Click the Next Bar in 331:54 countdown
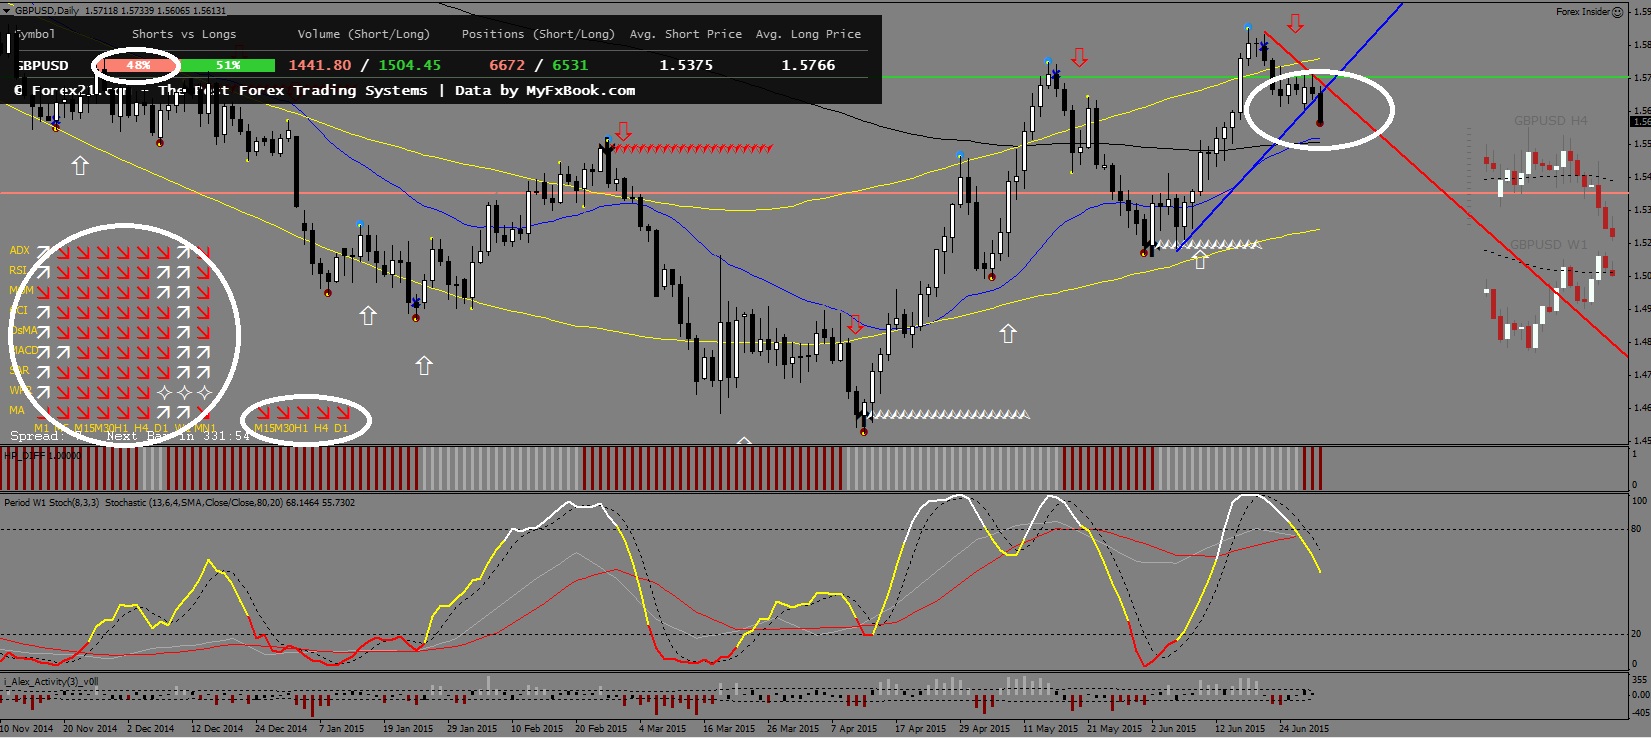Image resolution: width=1651 pixels, height=738 pixels. pos(178,436)
